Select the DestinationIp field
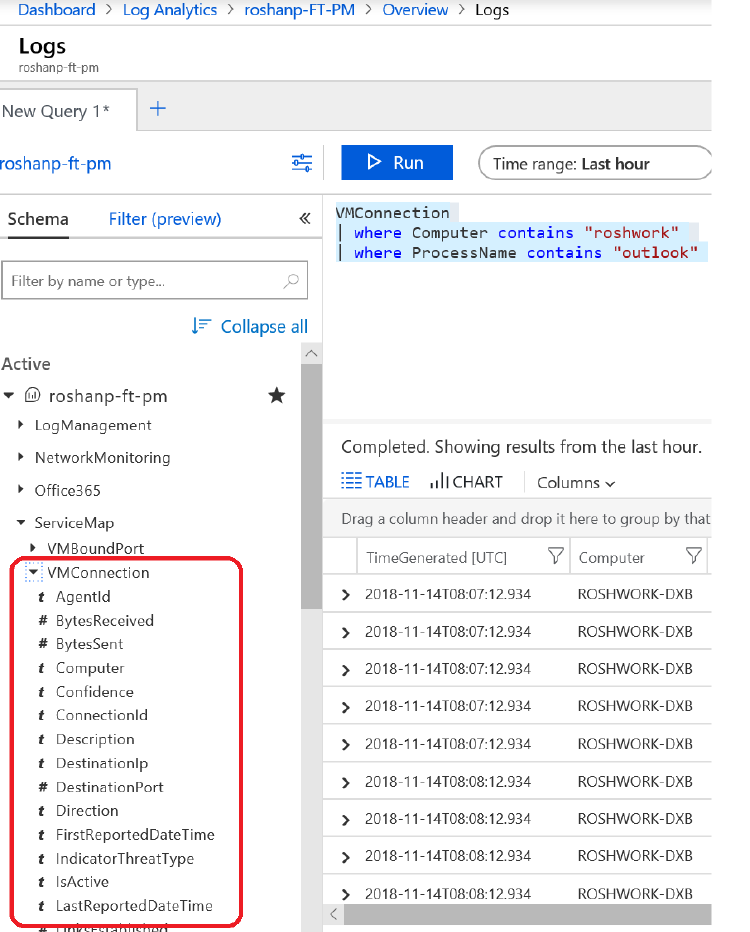Viewport: 750px width, 932px height. pos(102,763)
